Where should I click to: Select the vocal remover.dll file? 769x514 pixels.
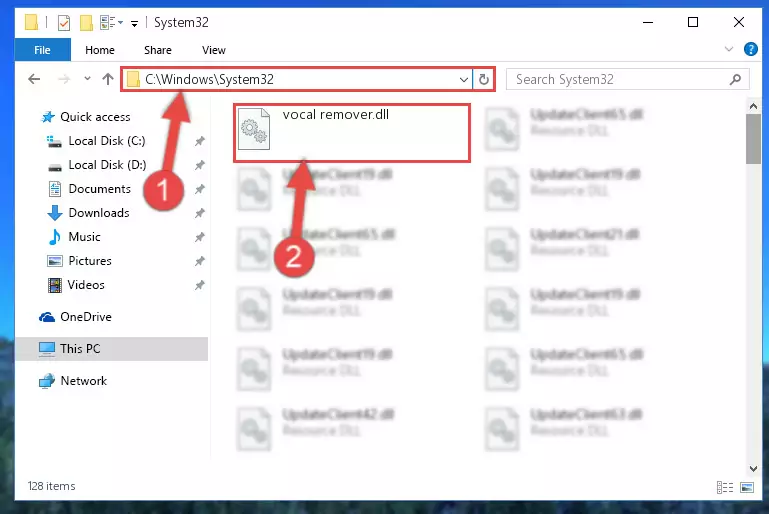click(x=352, y=132)
